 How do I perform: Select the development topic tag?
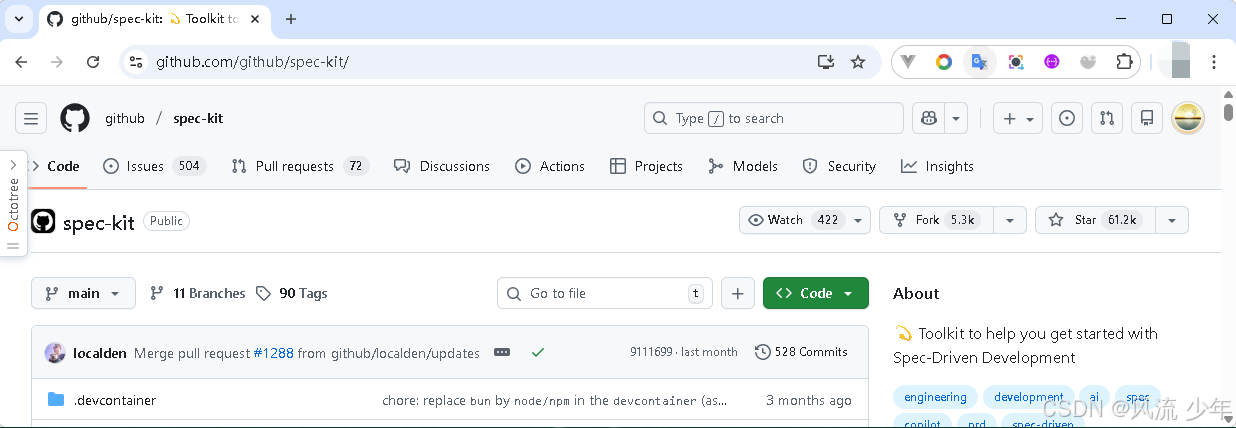pos(1029,397)
